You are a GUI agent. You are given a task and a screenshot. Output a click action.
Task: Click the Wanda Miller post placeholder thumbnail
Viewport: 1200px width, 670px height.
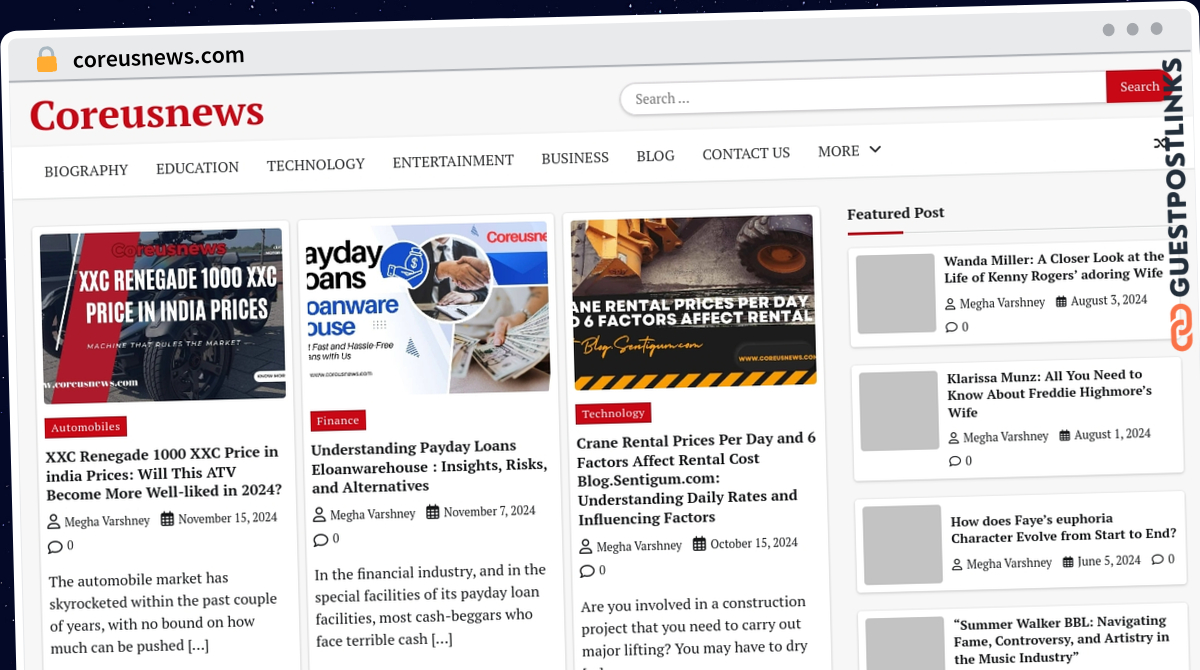click(896, 294)
